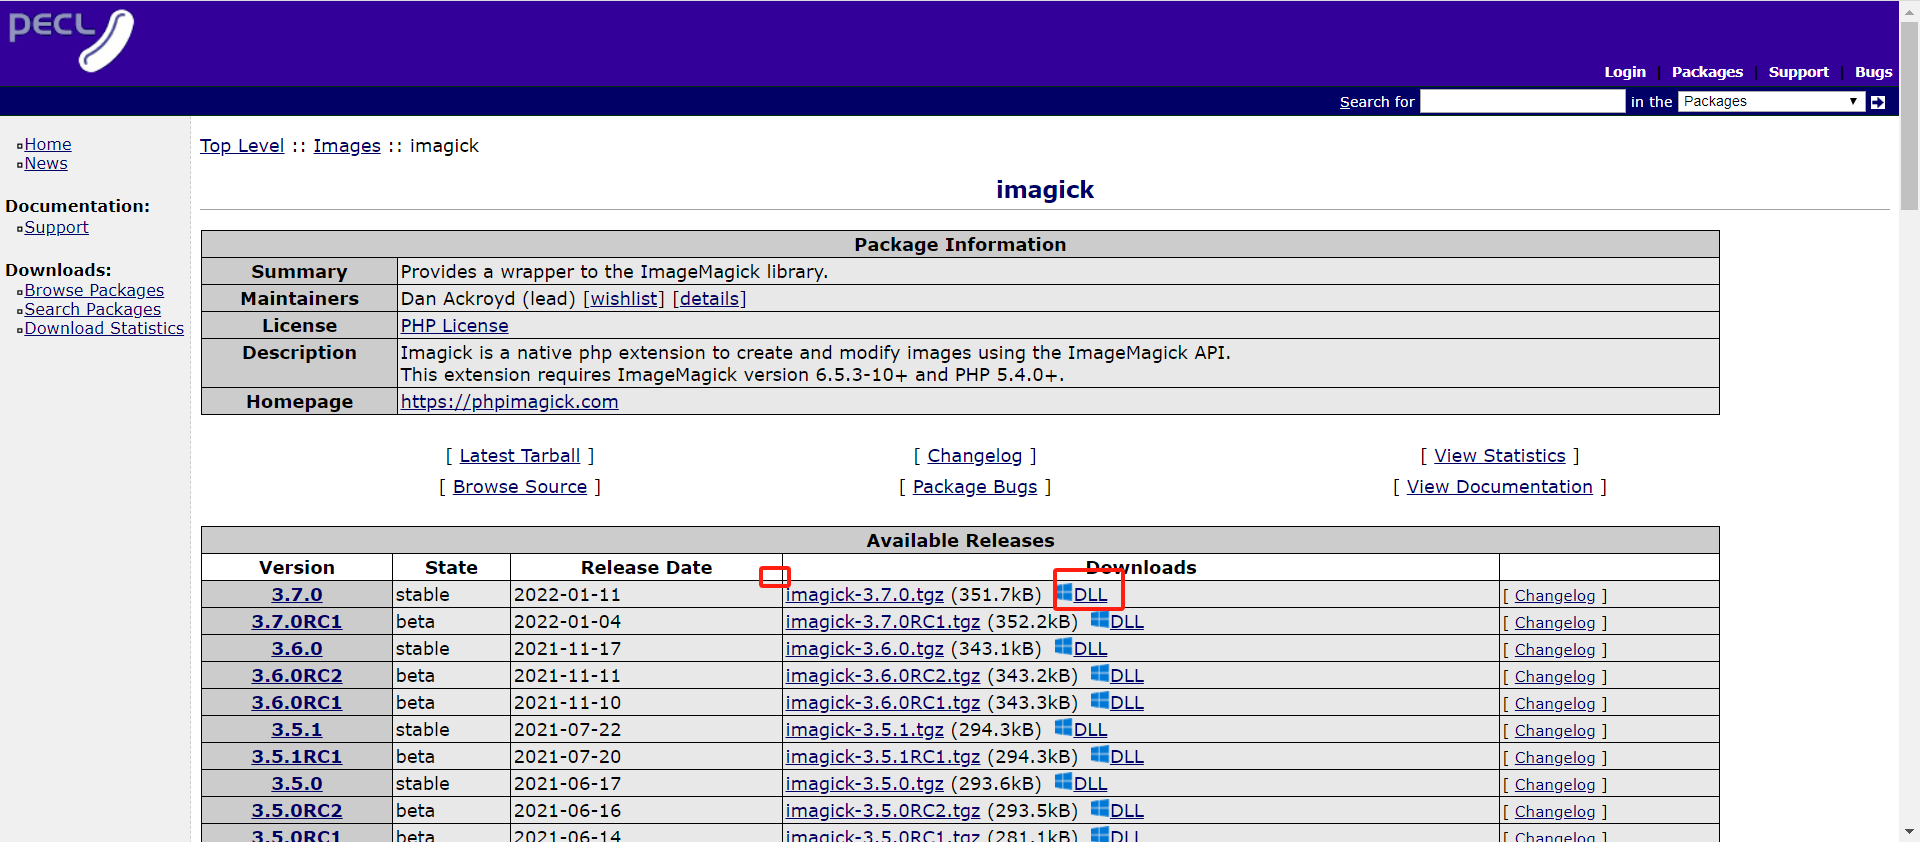The height and width of the screenshot is (842, 1920).
Task: Download imagick-3.5.0RC2.tgz
Action: pyautogui.click(x=883, y=811)
